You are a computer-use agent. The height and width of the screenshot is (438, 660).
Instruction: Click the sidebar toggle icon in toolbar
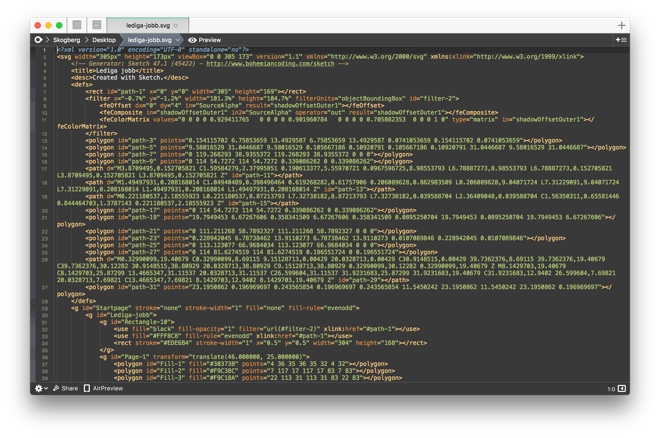[77, 25]
